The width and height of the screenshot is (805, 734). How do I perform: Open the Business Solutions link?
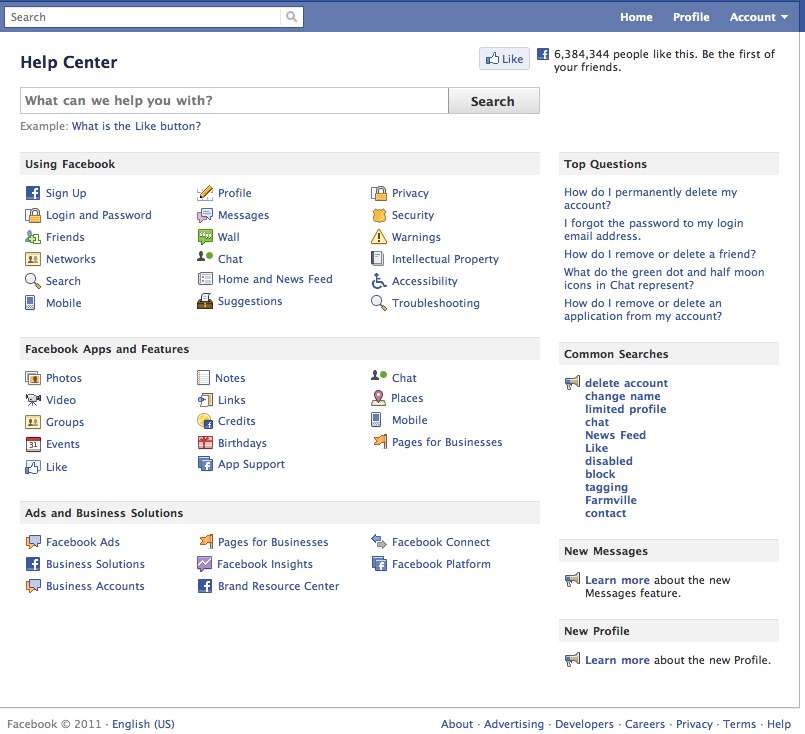[95, 564]
